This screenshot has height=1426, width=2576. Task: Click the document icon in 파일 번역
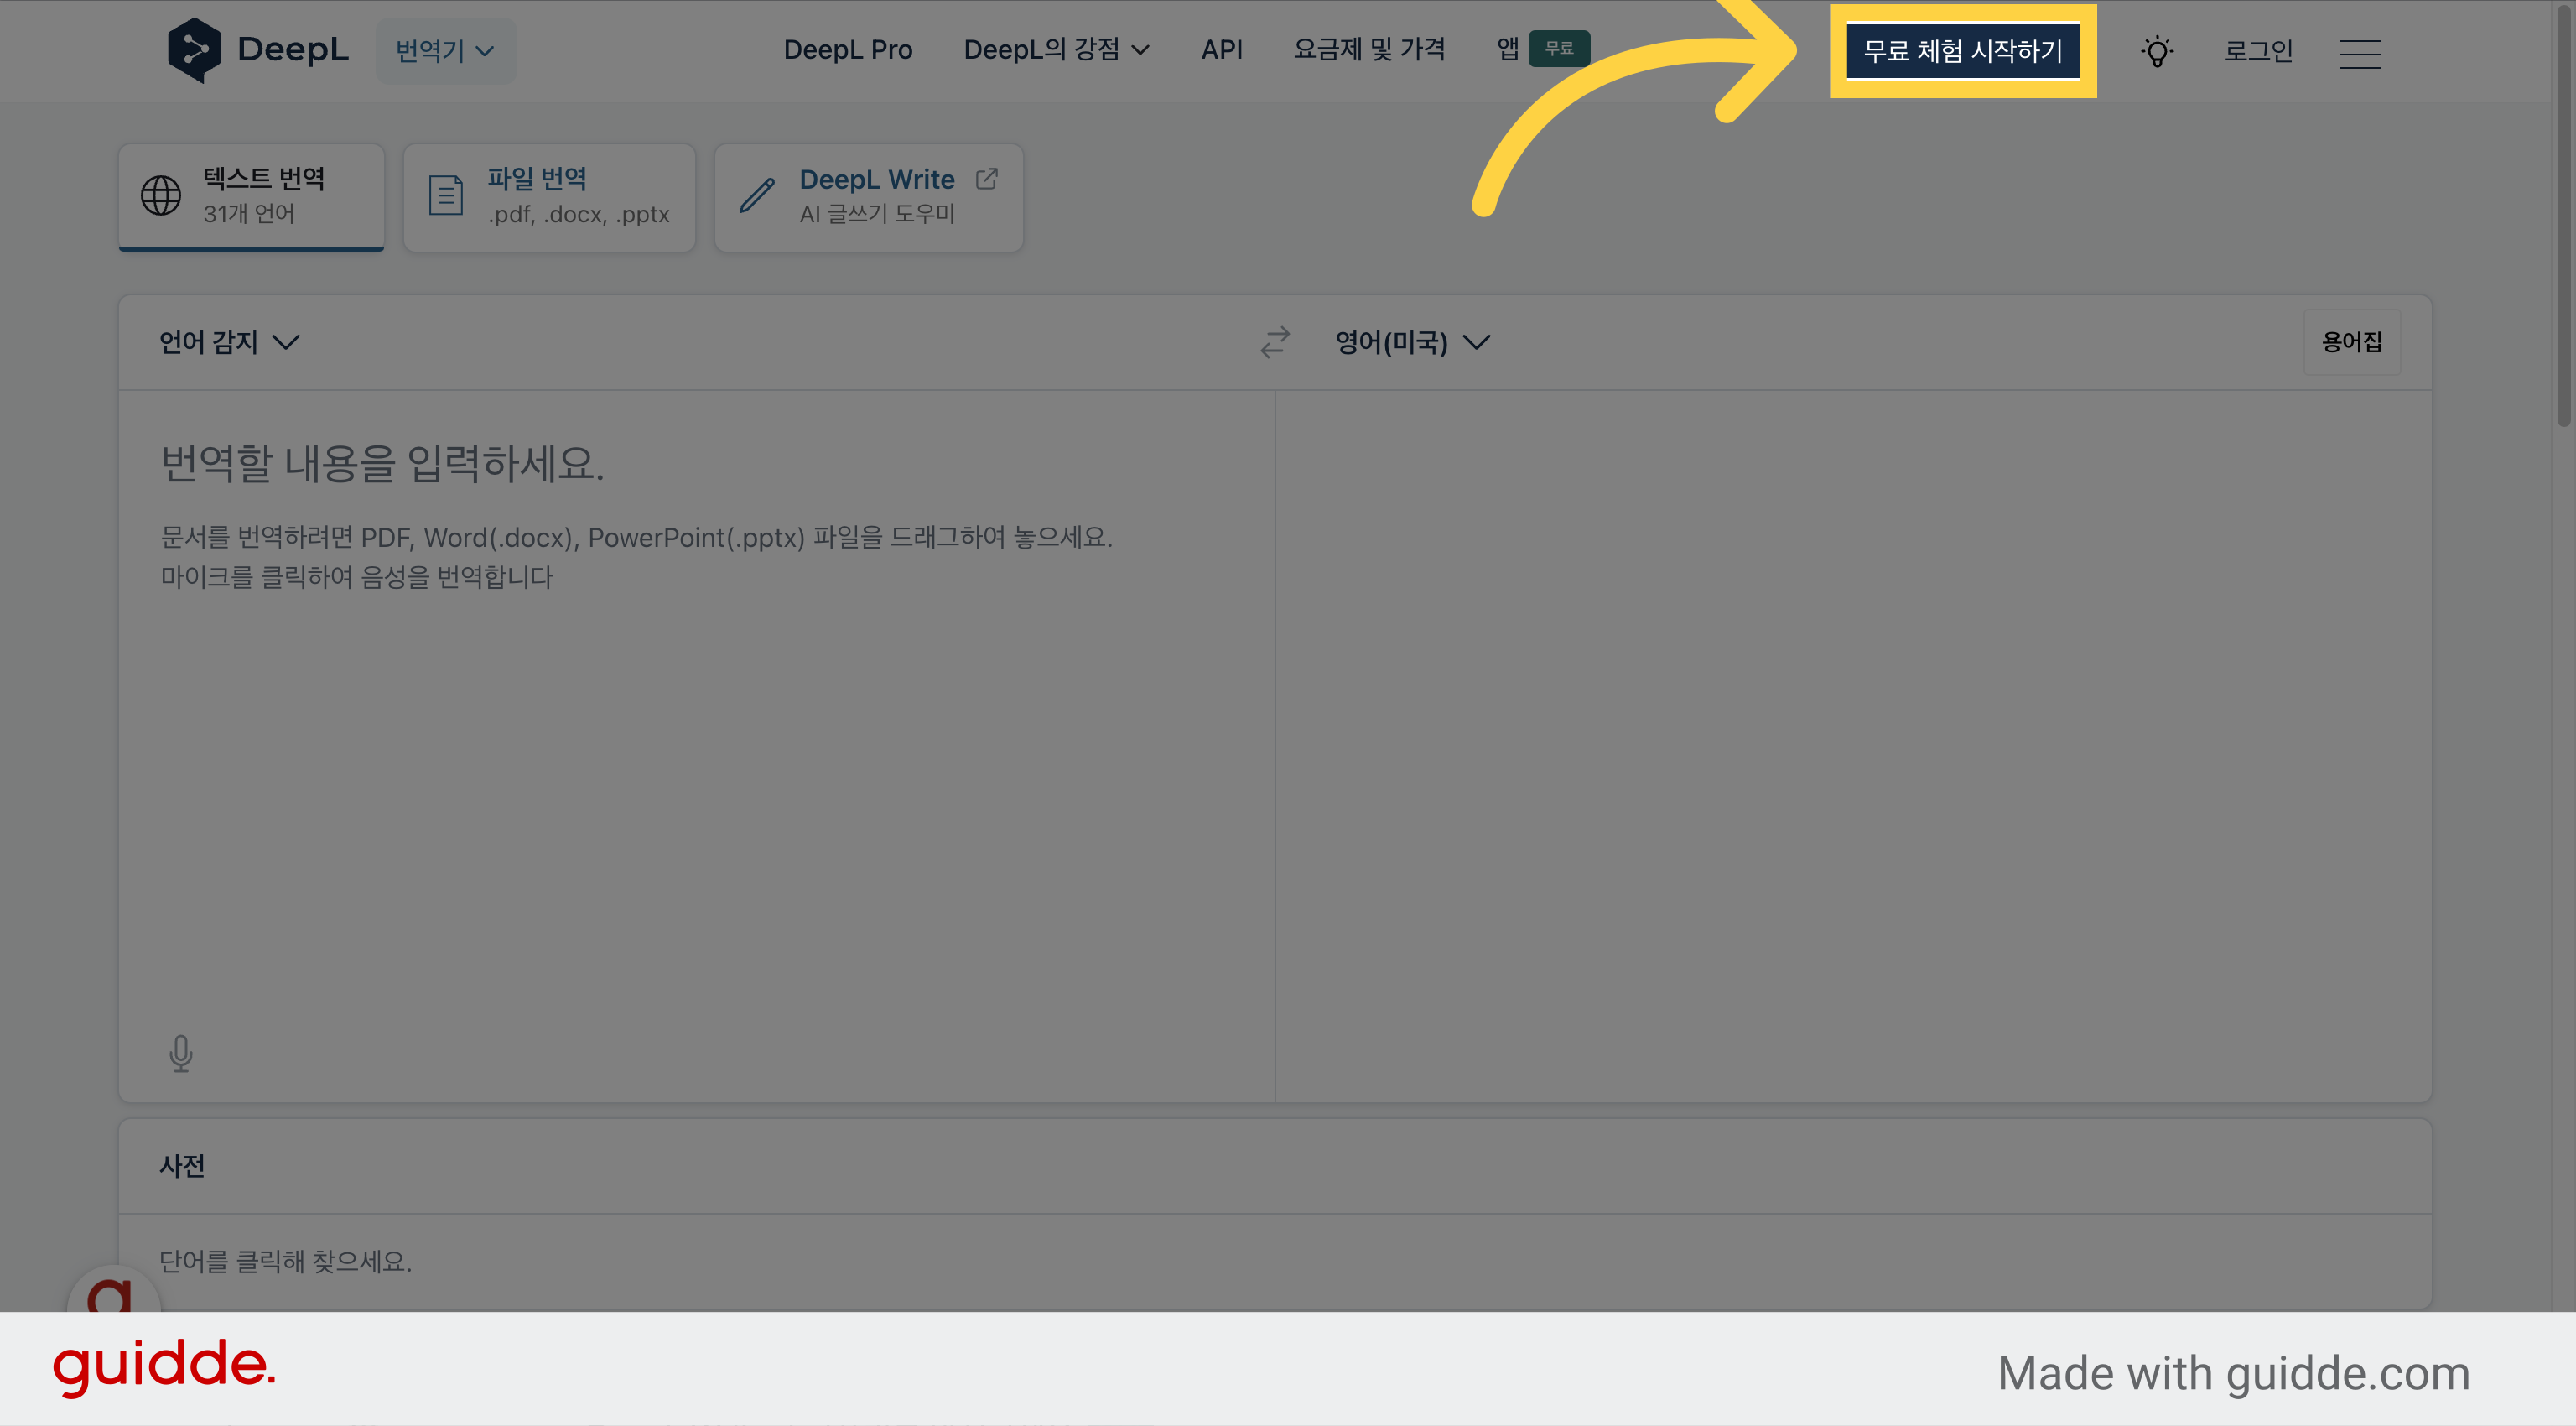pyautogui.click(x=446, y=195)
